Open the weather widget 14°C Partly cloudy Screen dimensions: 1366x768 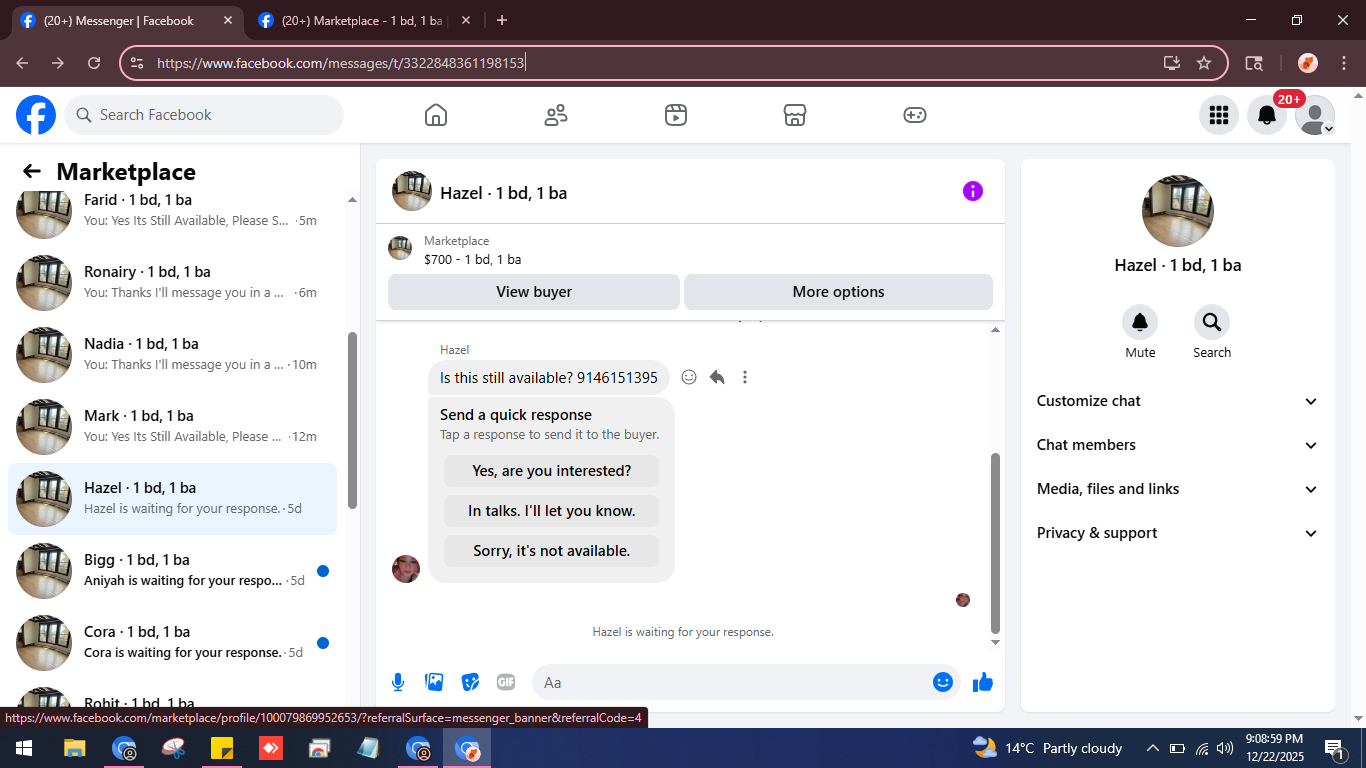click(x=1048, y=748)
